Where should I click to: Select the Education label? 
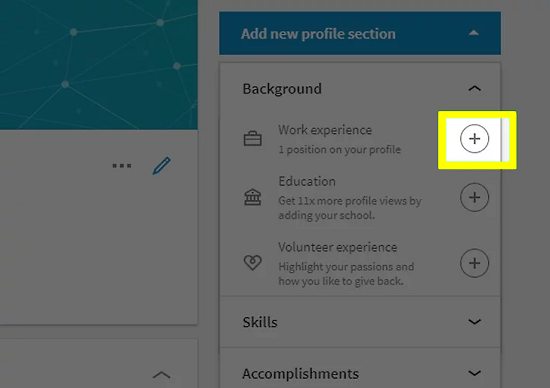pos(307,181)
